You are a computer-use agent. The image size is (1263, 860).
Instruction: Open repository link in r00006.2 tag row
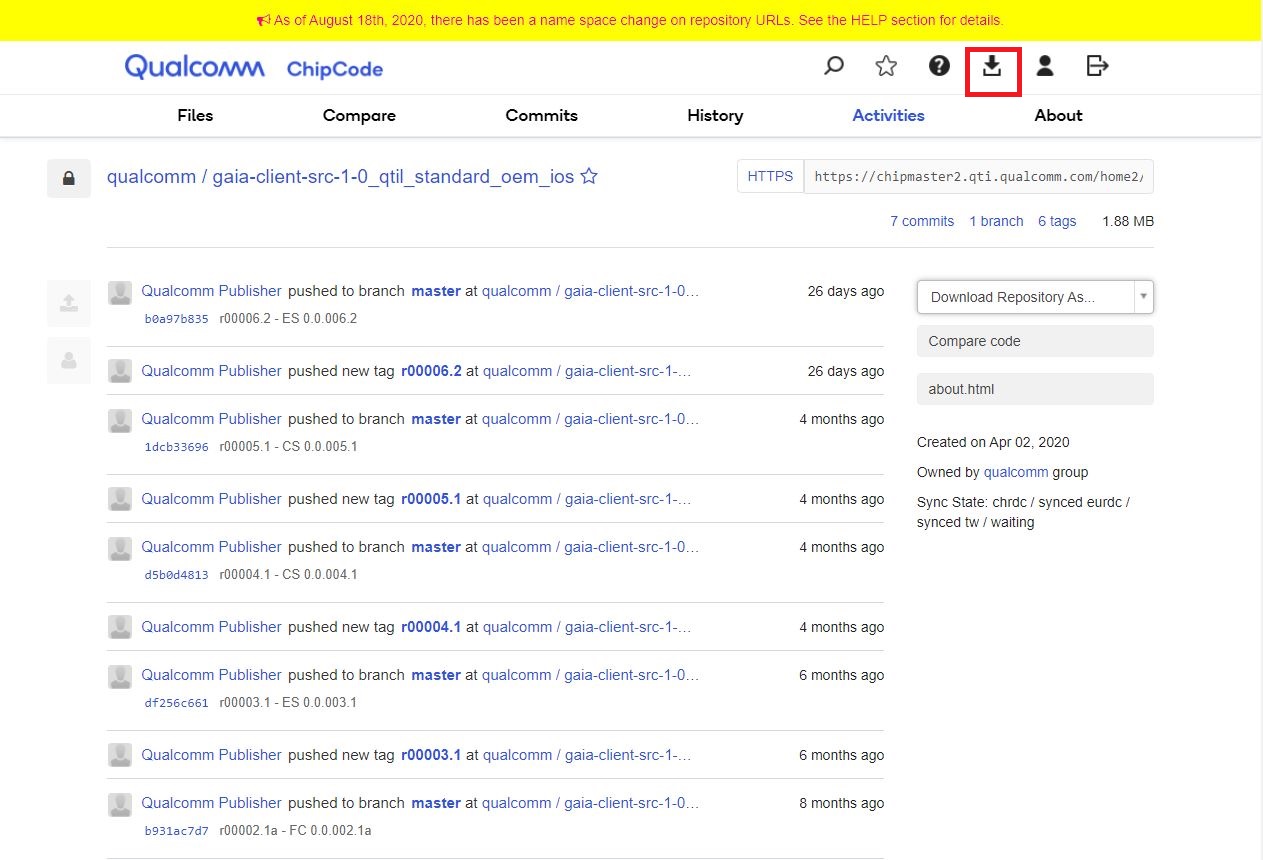coord(587,371)
